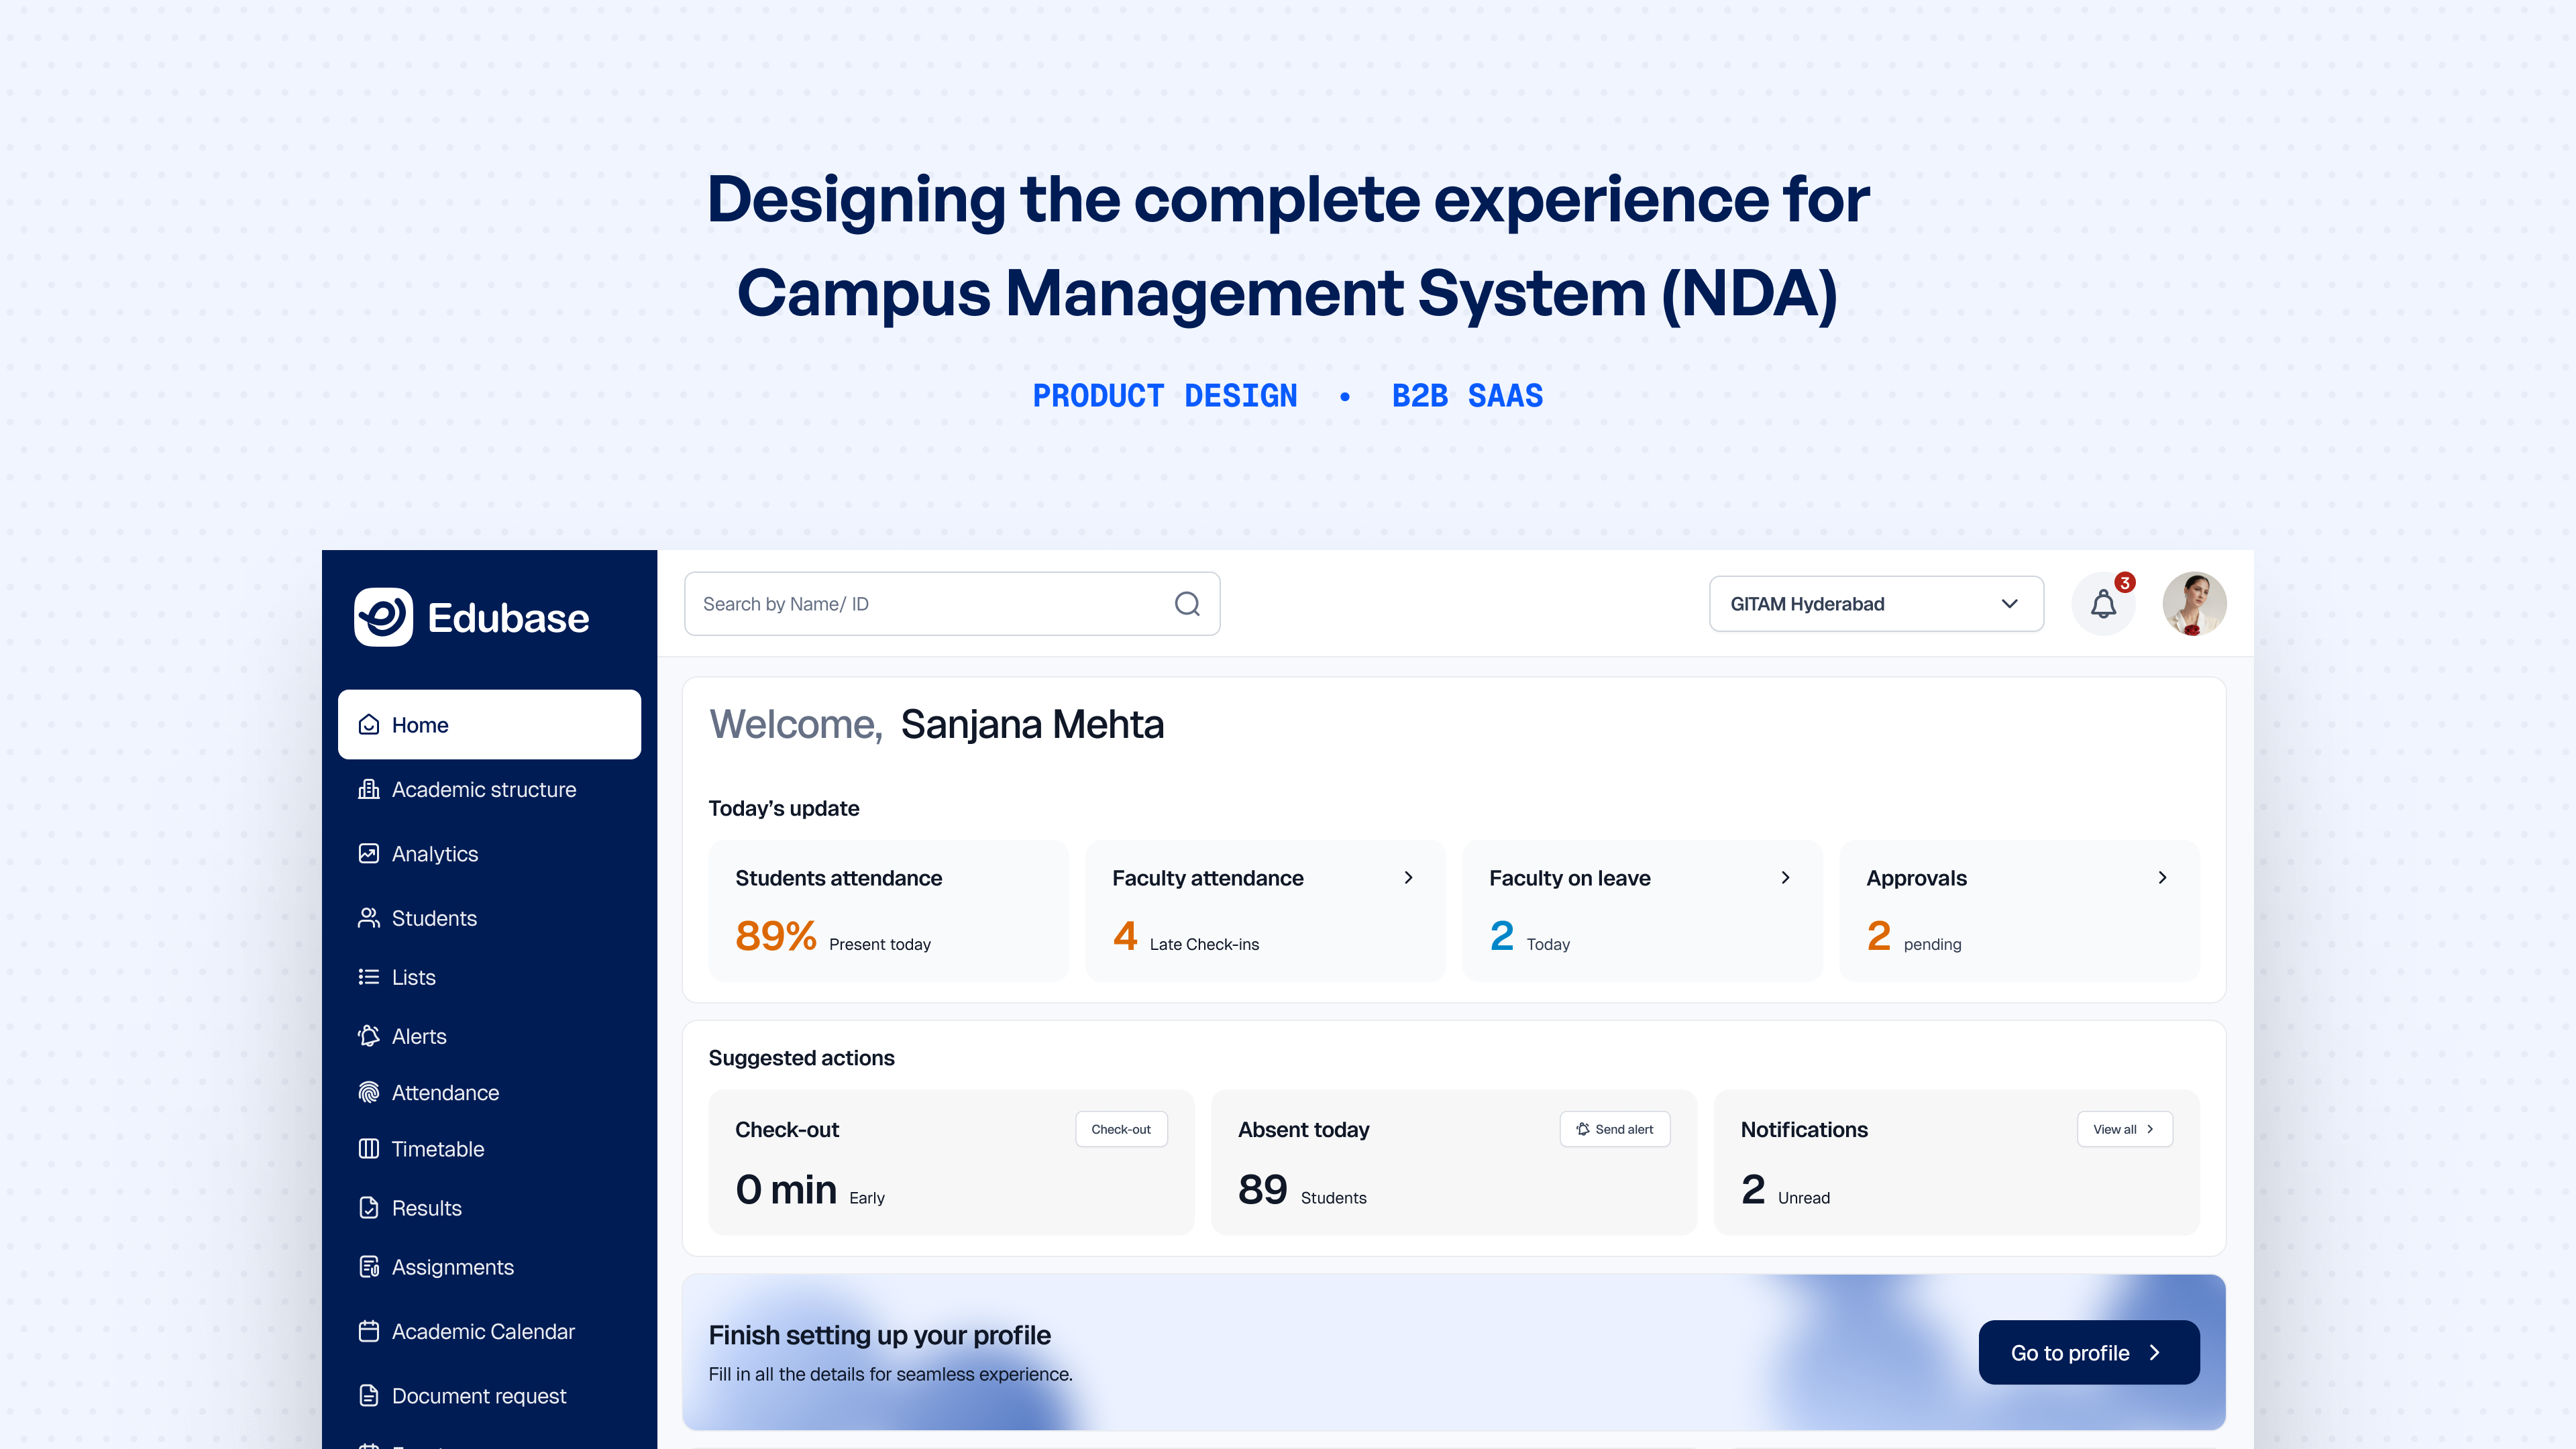Click the Timetable icon in sidebar
The width and height of the screenshot is (2576, 1449).
click(369, 1148)
